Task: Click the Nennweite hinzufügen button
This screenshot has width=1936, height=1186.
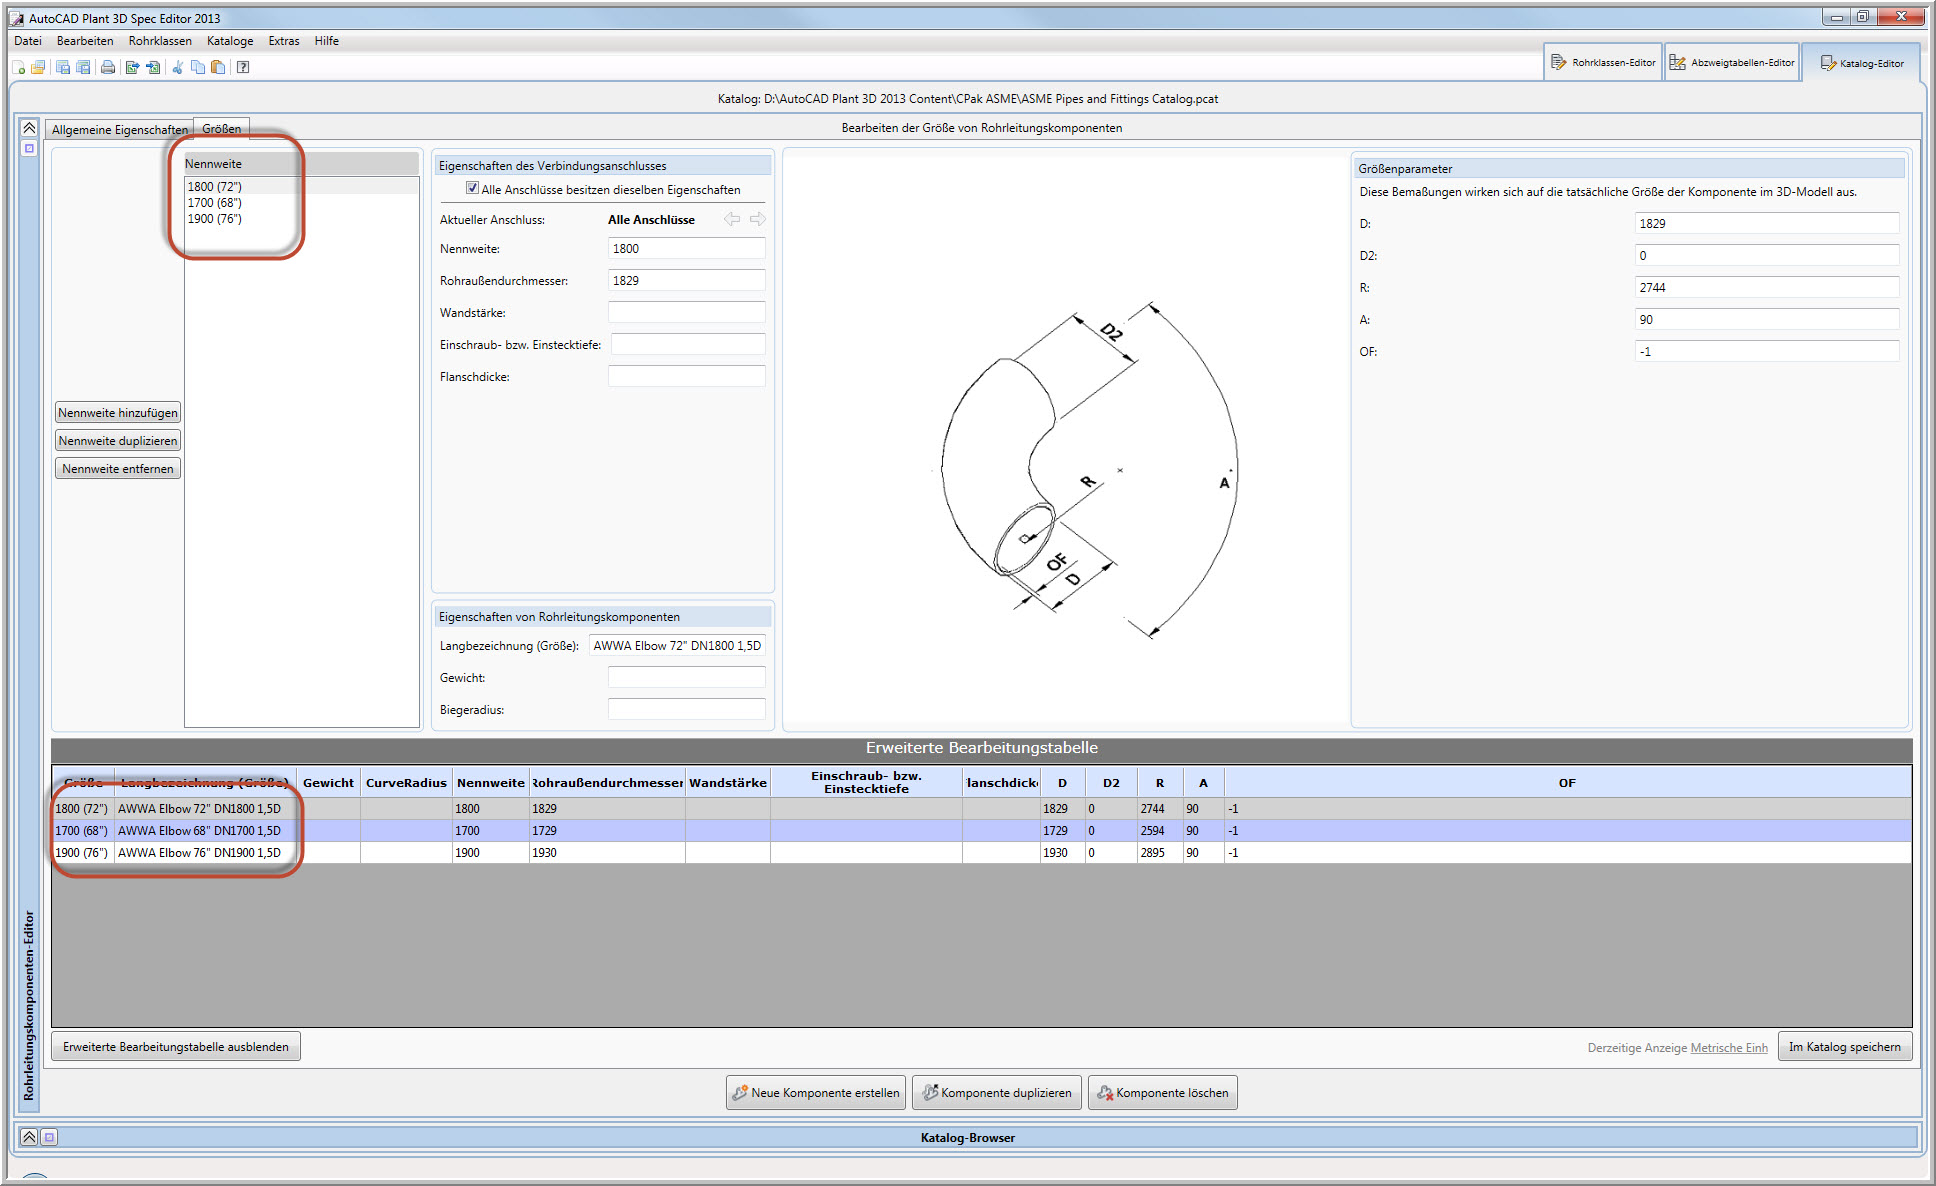Action: [x=118, y=413]
